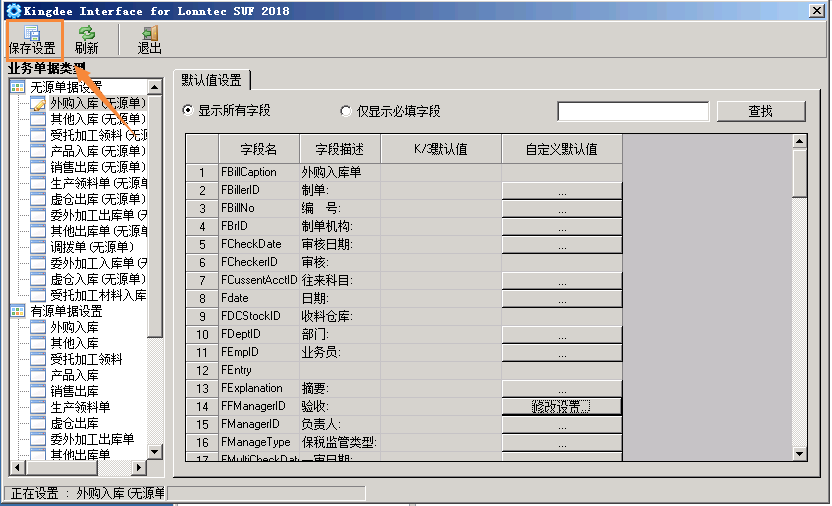832x506 pixels.
Task: Click icon beside 受托加工领料(无源单)
Action: tap(38, 135)
